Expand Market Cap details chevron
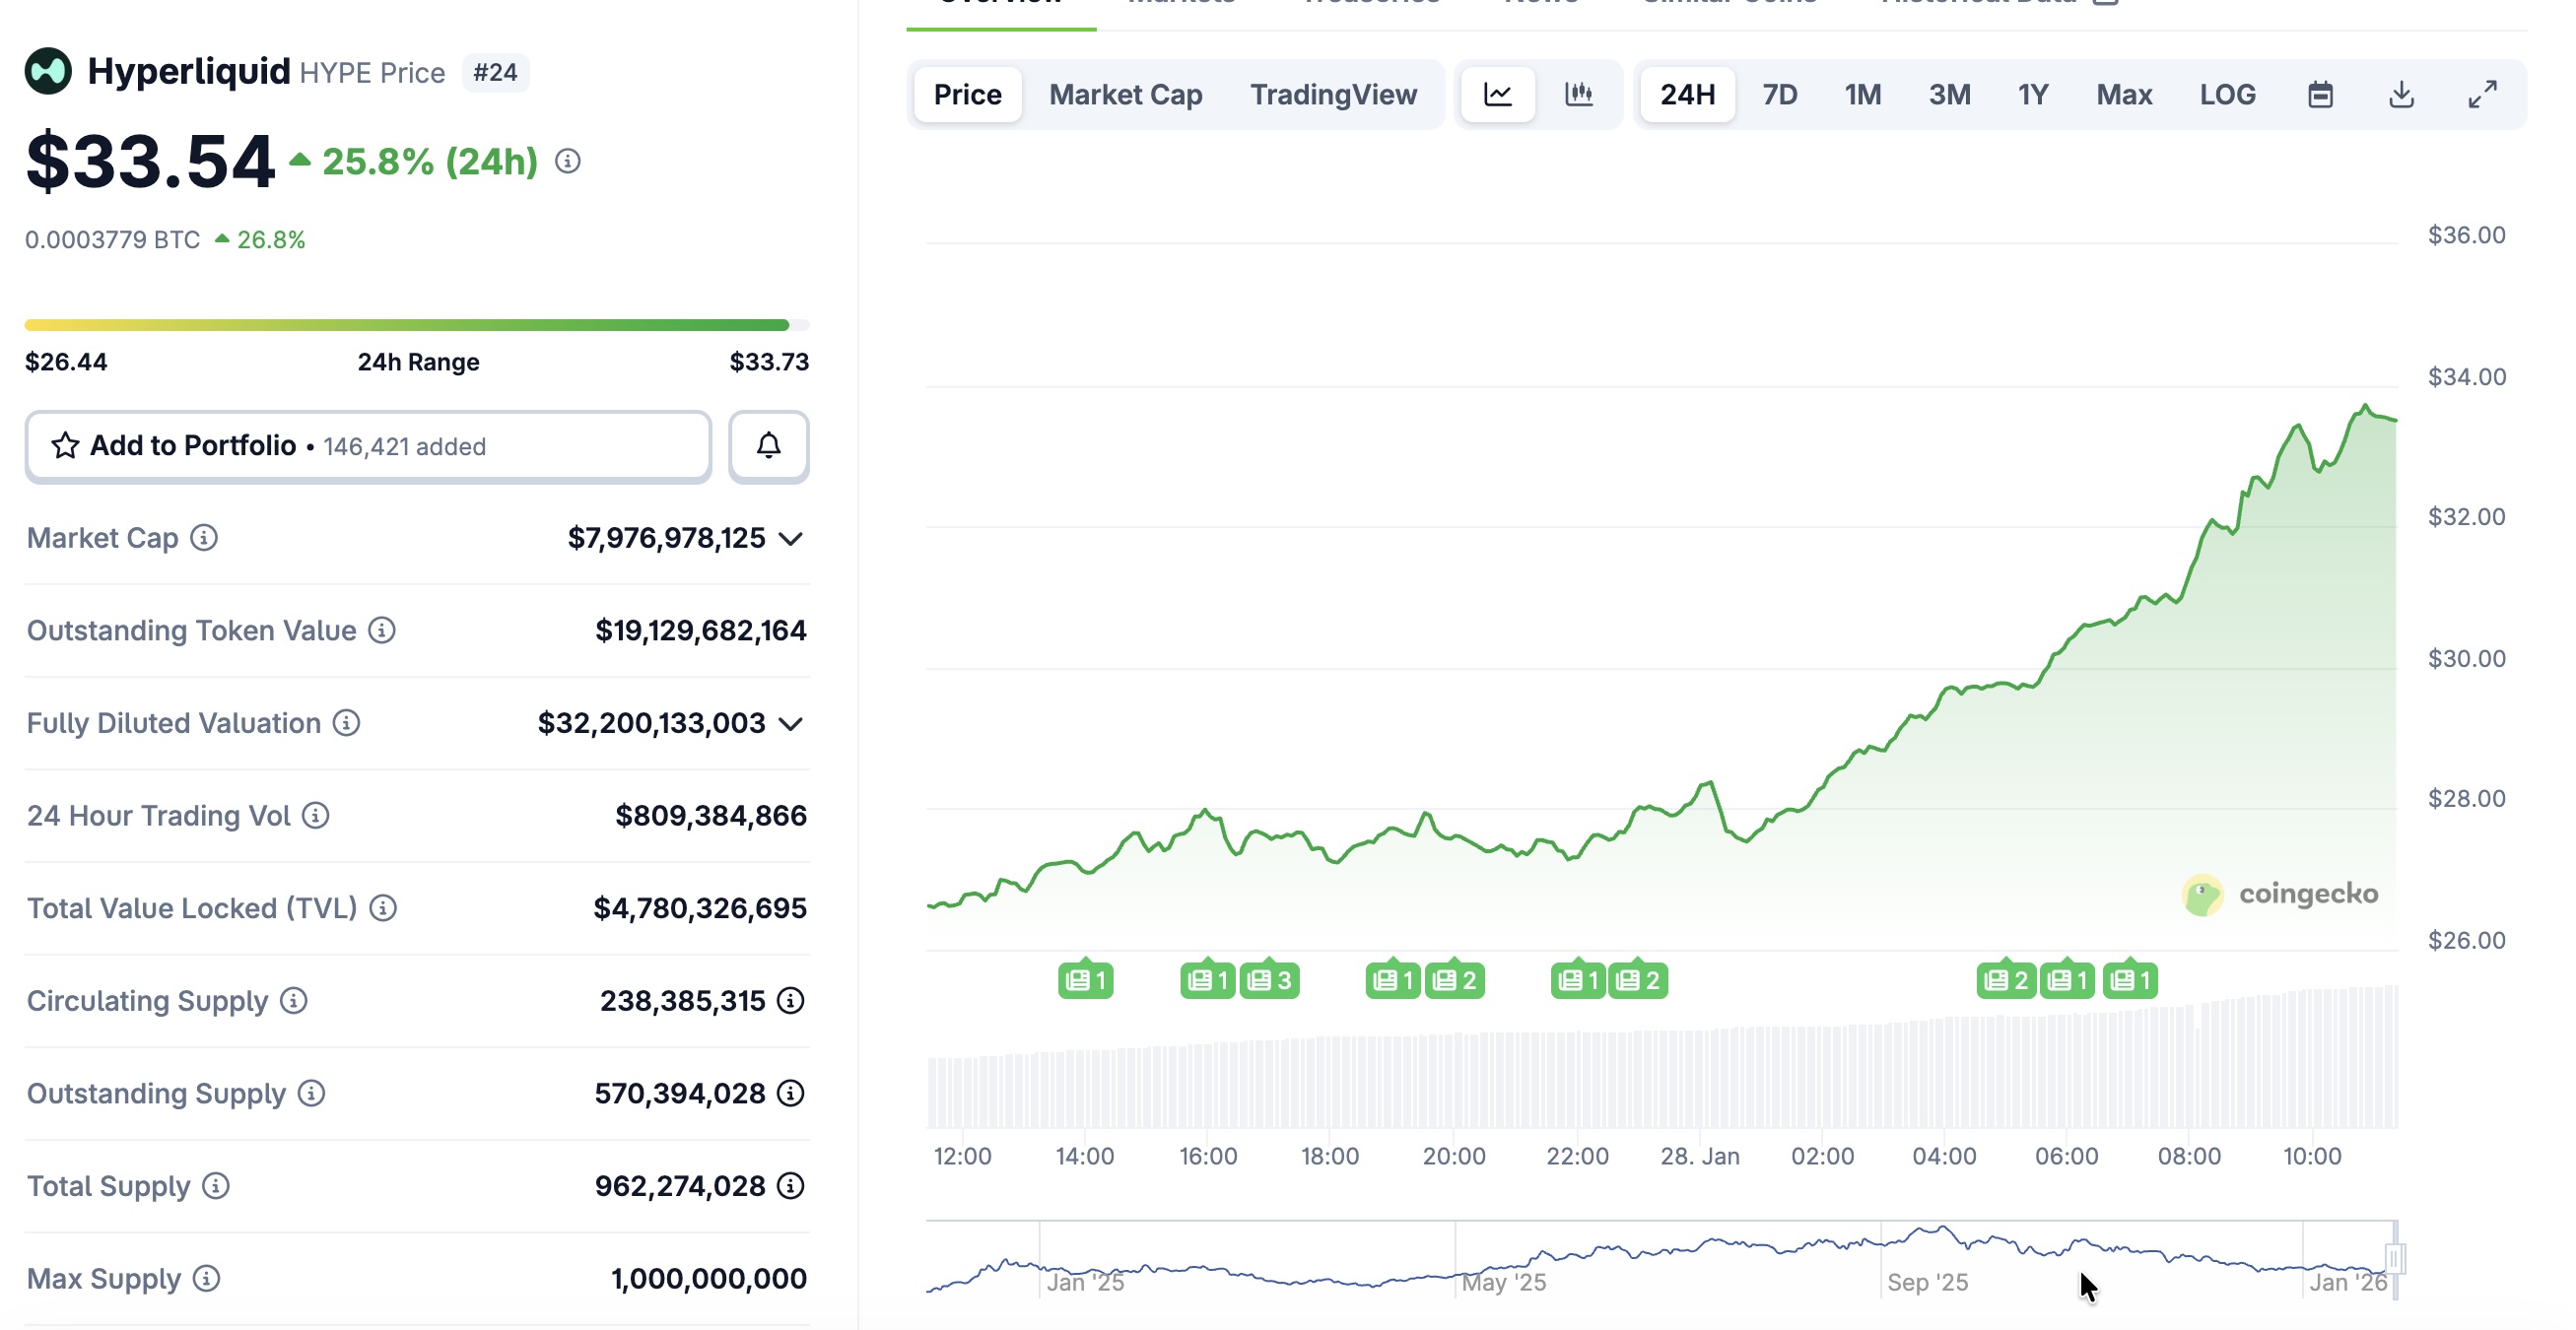The width and height of the screenshot is (2576, 1330). (790, 539)
